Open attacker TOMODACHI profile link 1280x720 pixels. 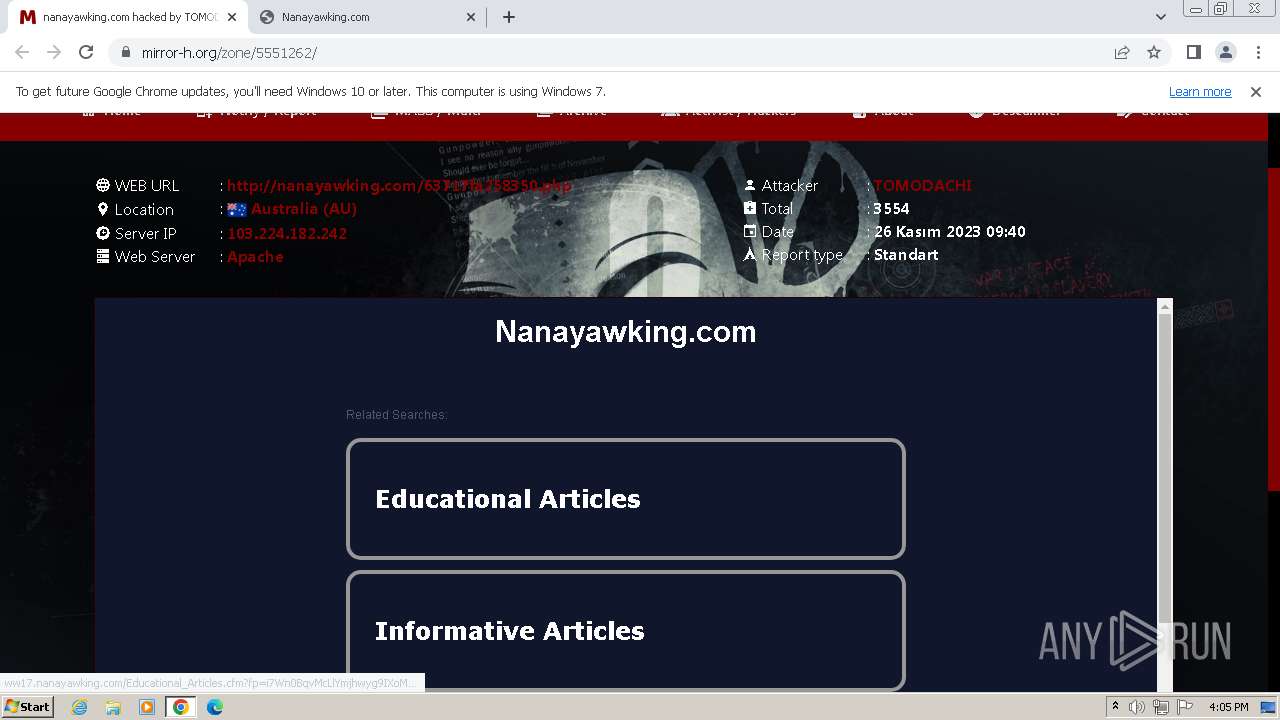[923, 185]
